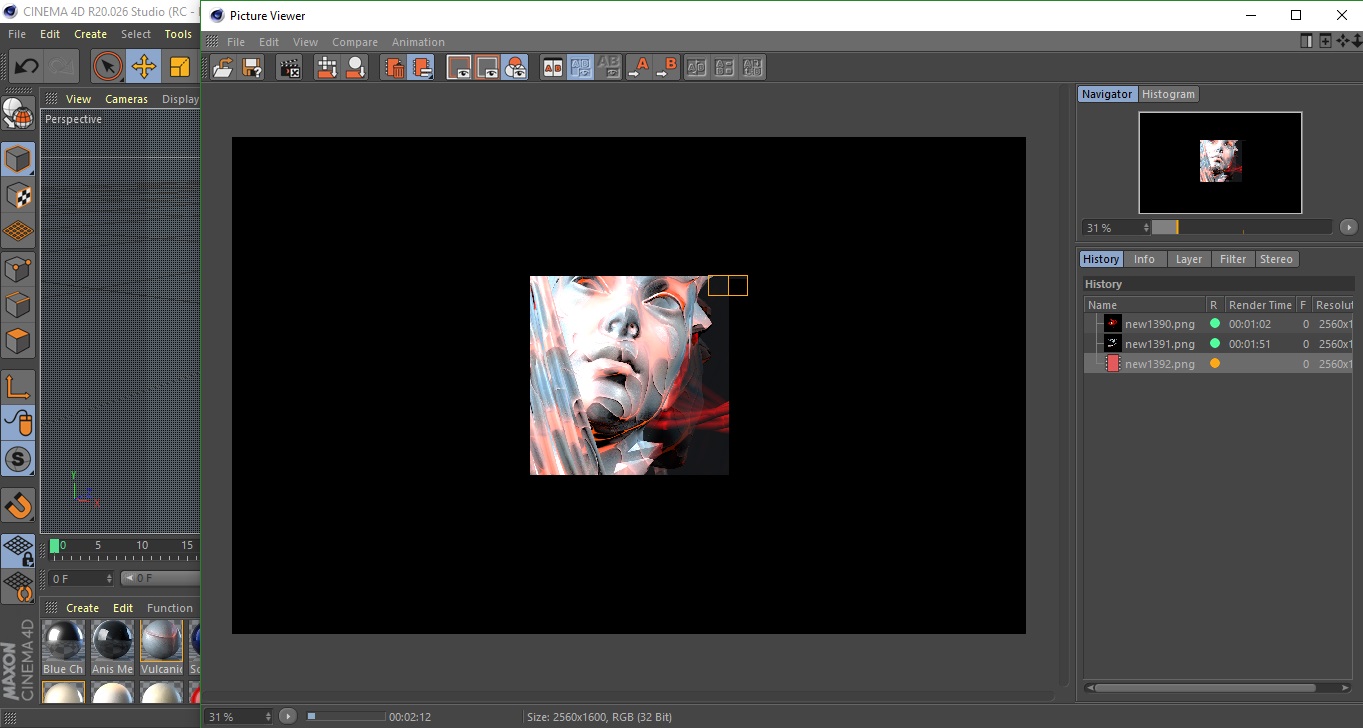Click the Blue Ch material thumbnail
The height and width of the screenshot is (728, 1363).
[x=63, y=641]
